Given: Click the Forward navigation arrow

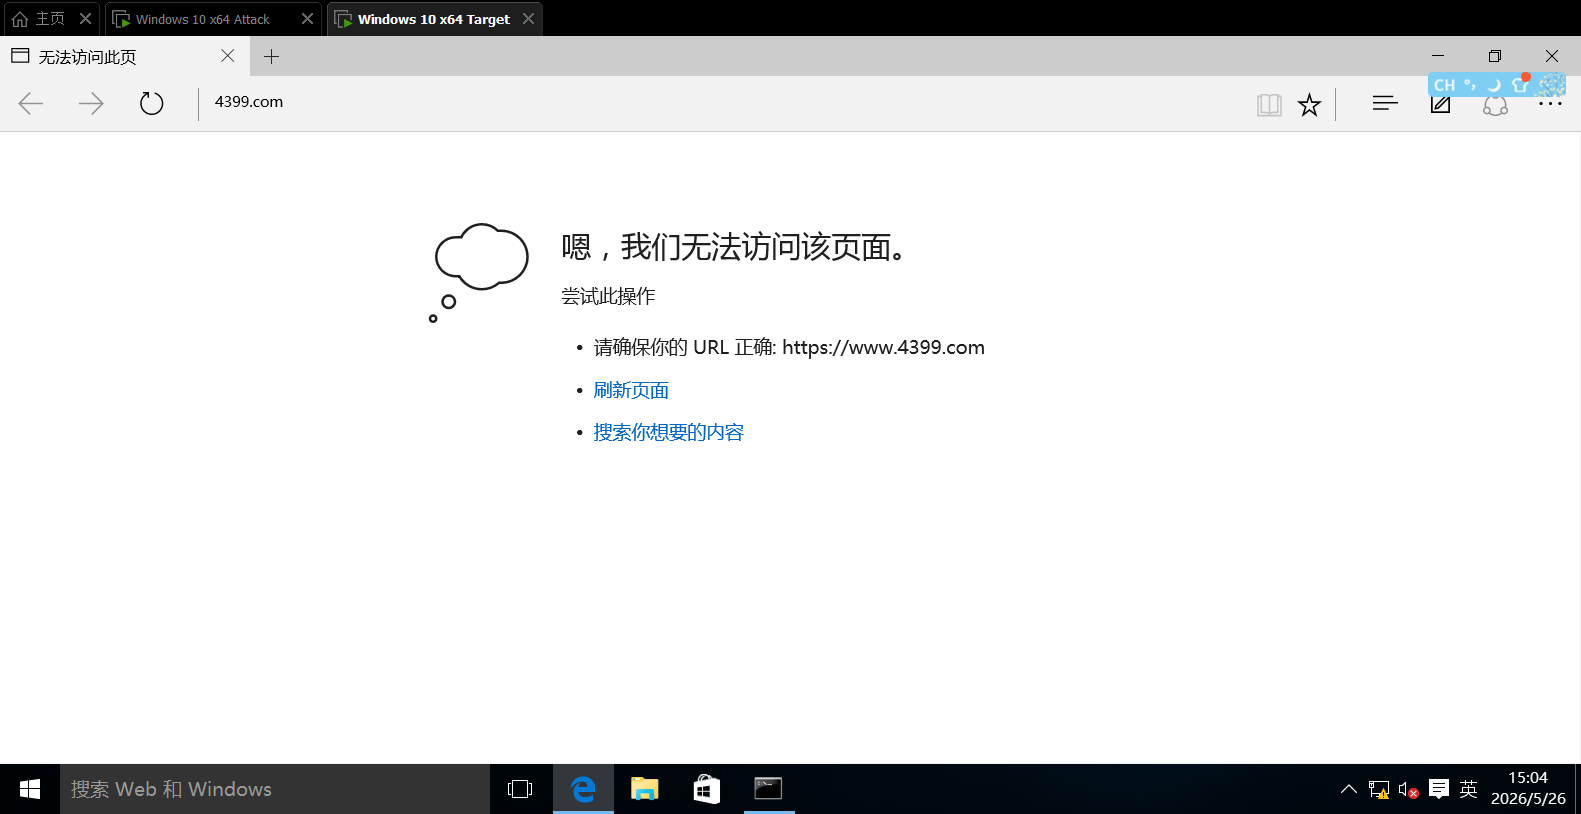Looking at the screenshot, I should (91, 103).
